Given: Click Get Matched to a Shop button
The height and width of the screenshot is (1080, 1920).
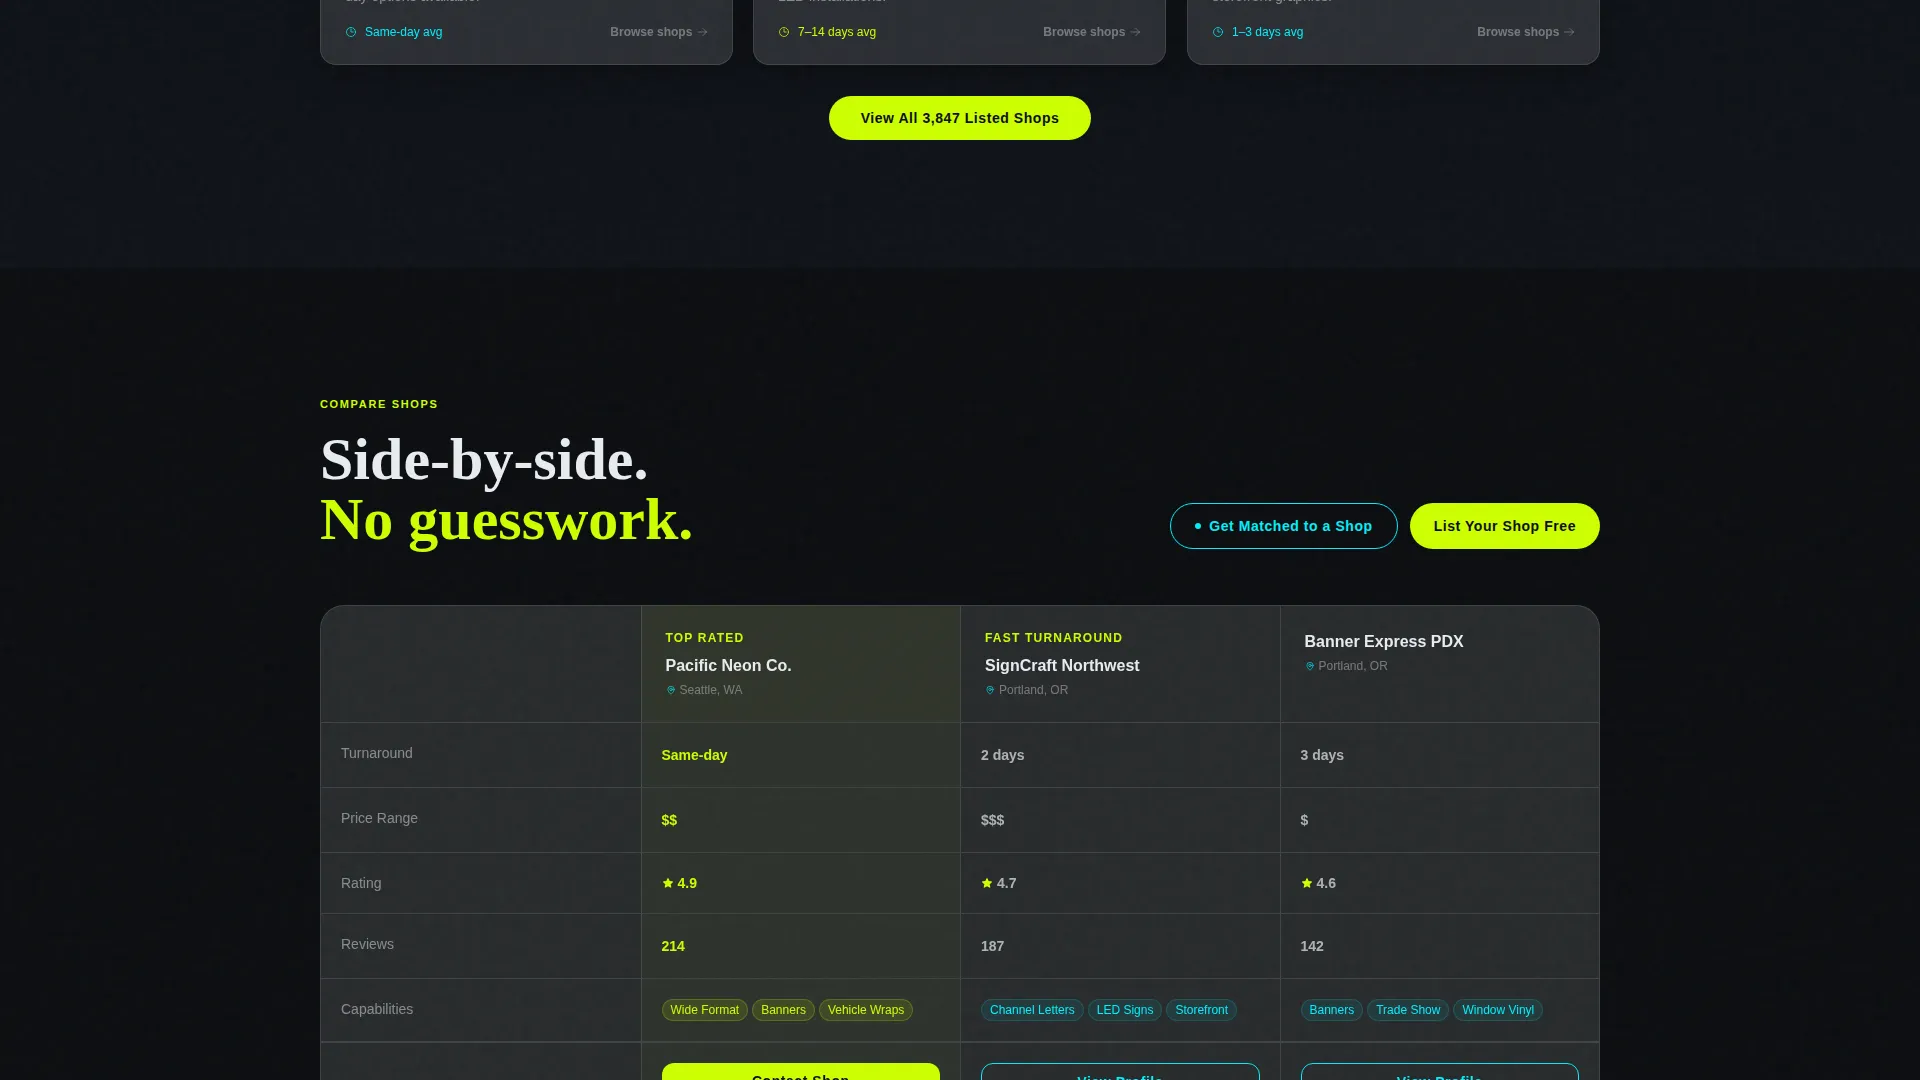Looking at the screenshot, I should click(1284, 526).
